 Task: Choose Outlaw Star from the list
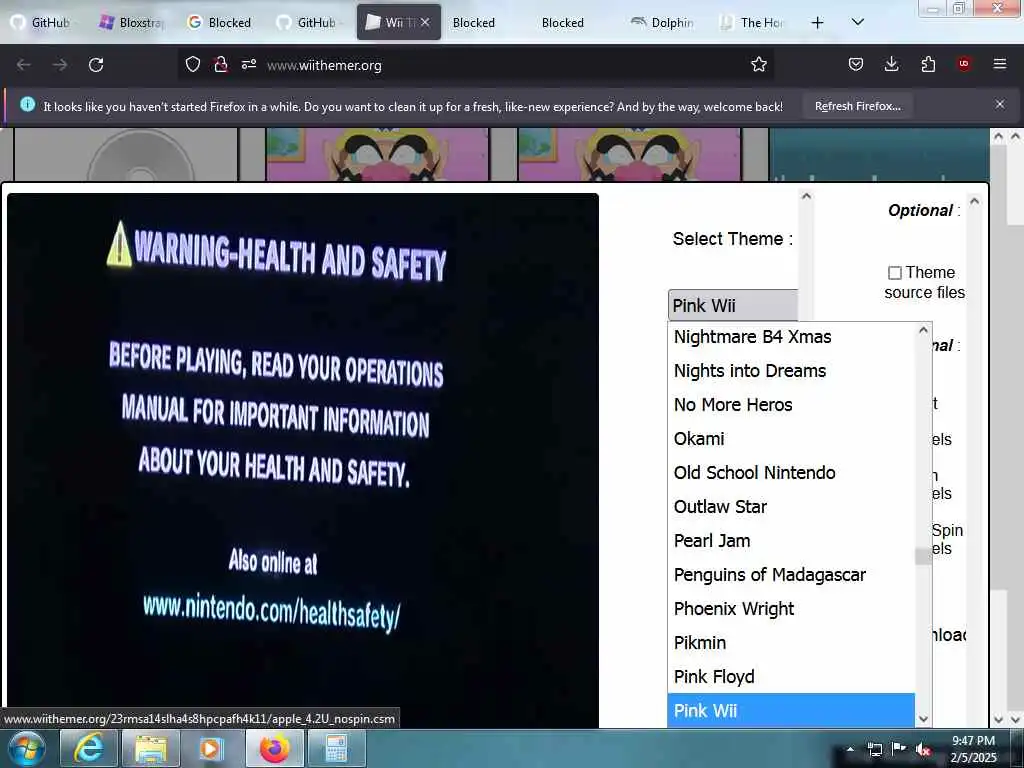(791, 507)
